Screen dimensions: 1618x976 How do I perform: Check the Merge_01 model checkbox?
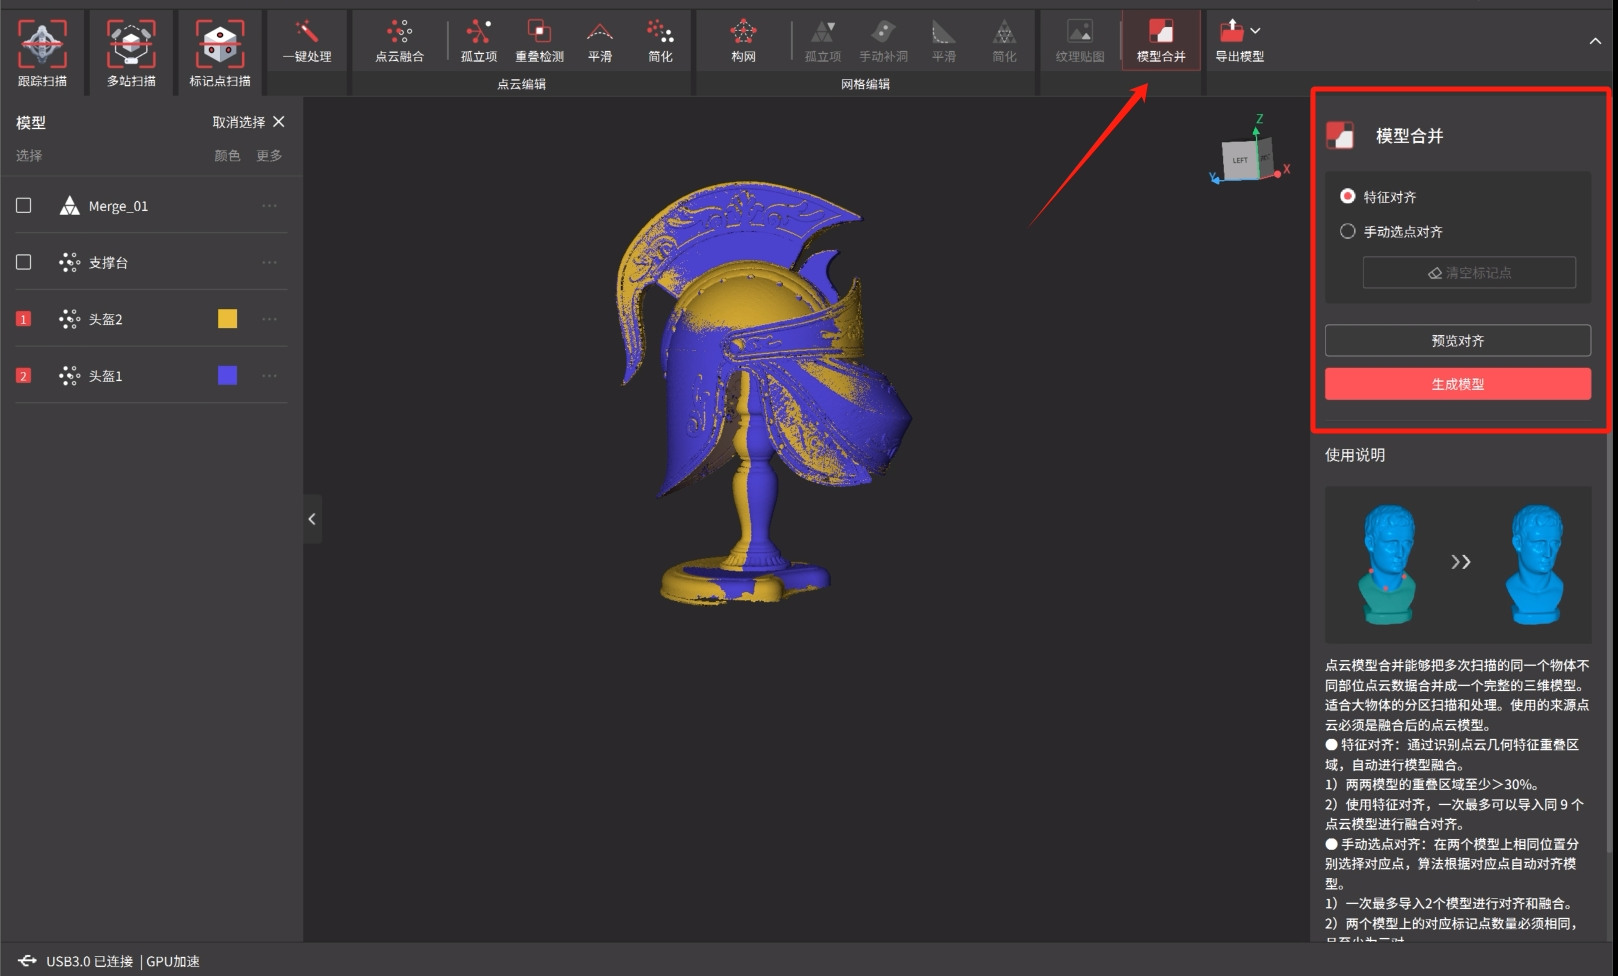point(24,205)
